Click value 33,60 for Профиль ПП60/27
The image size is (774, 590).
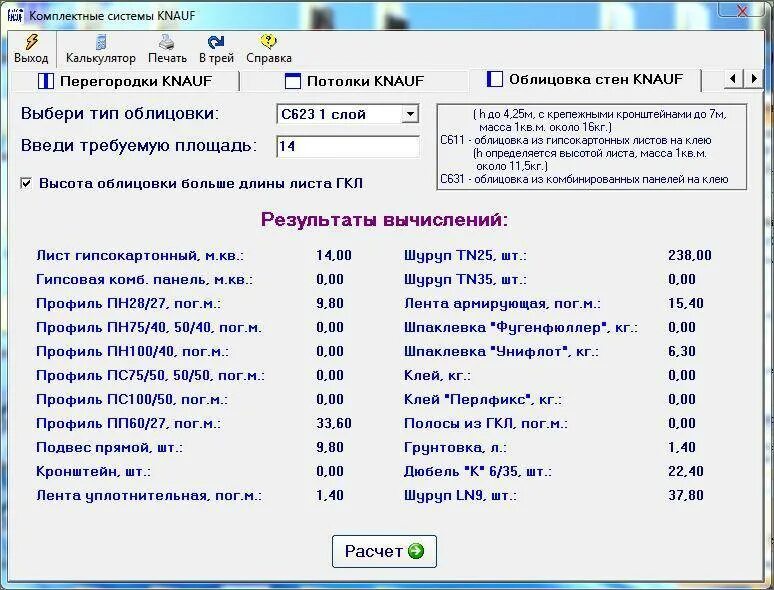(334, 423)
